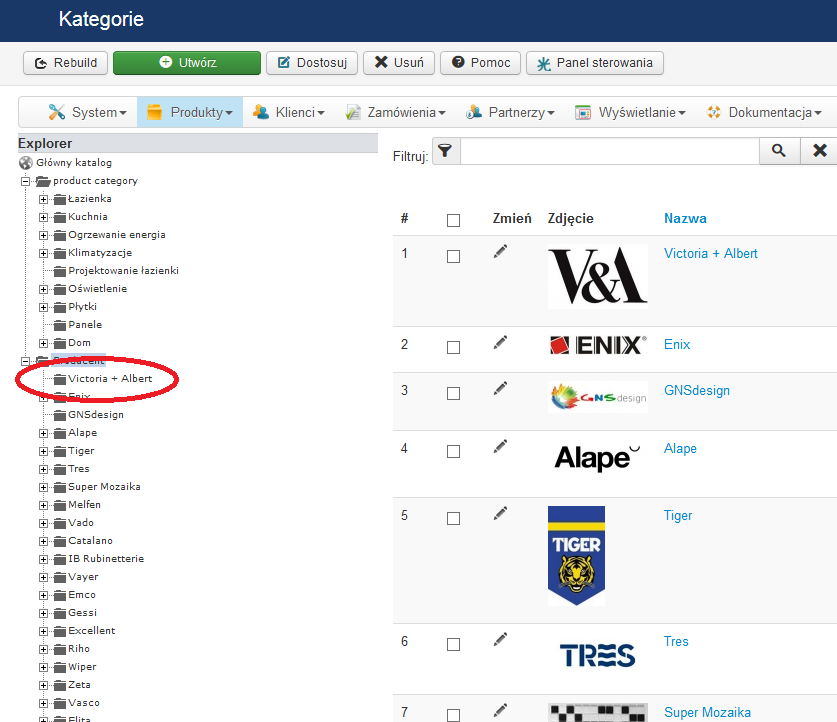
Task: Check the Alape row checkbox
Action: click(x=453, y=451)
